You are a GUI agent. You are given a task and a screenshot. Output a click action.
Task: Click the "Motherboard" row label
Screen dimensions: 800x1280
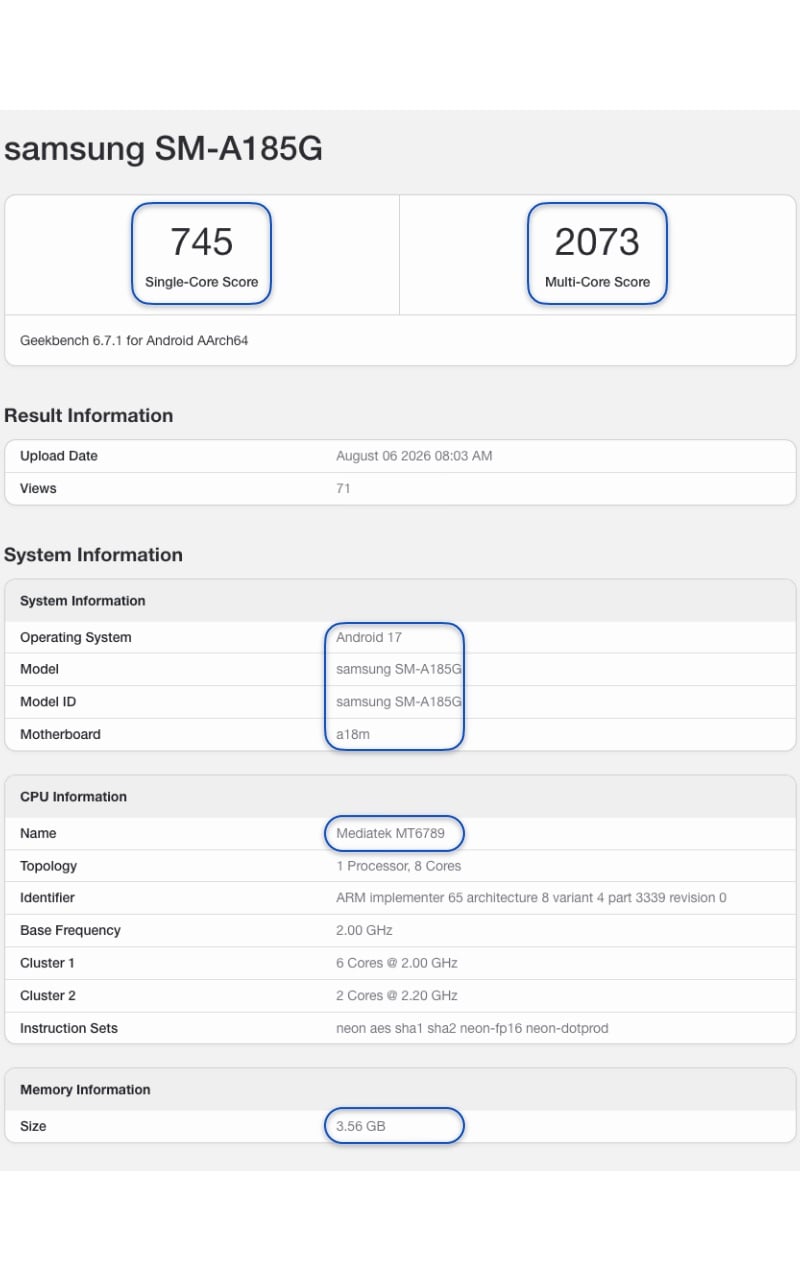click(60, 735)
